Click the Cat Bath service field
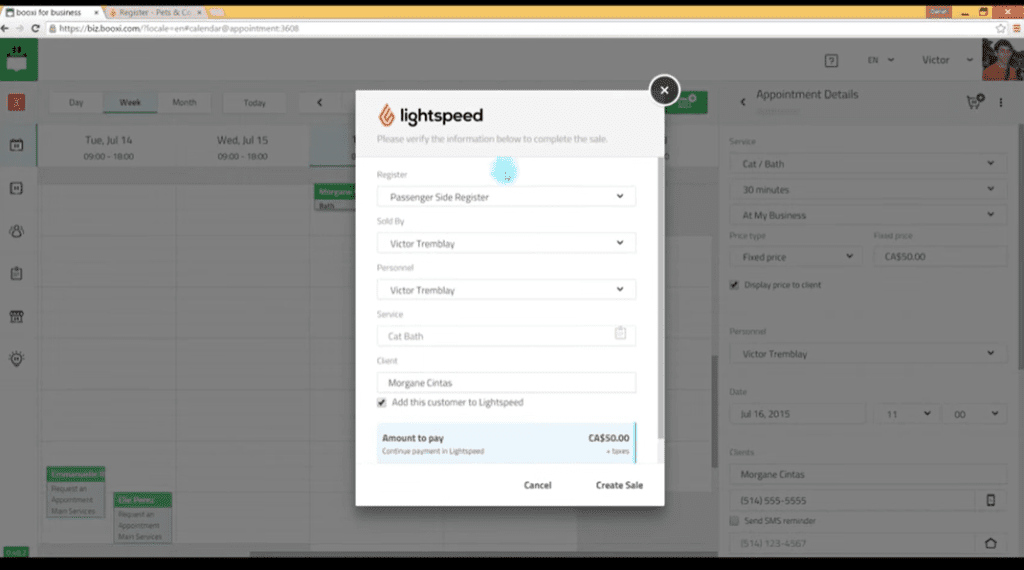This screenshot has height=570, width=1024. [x=506, y=336]
